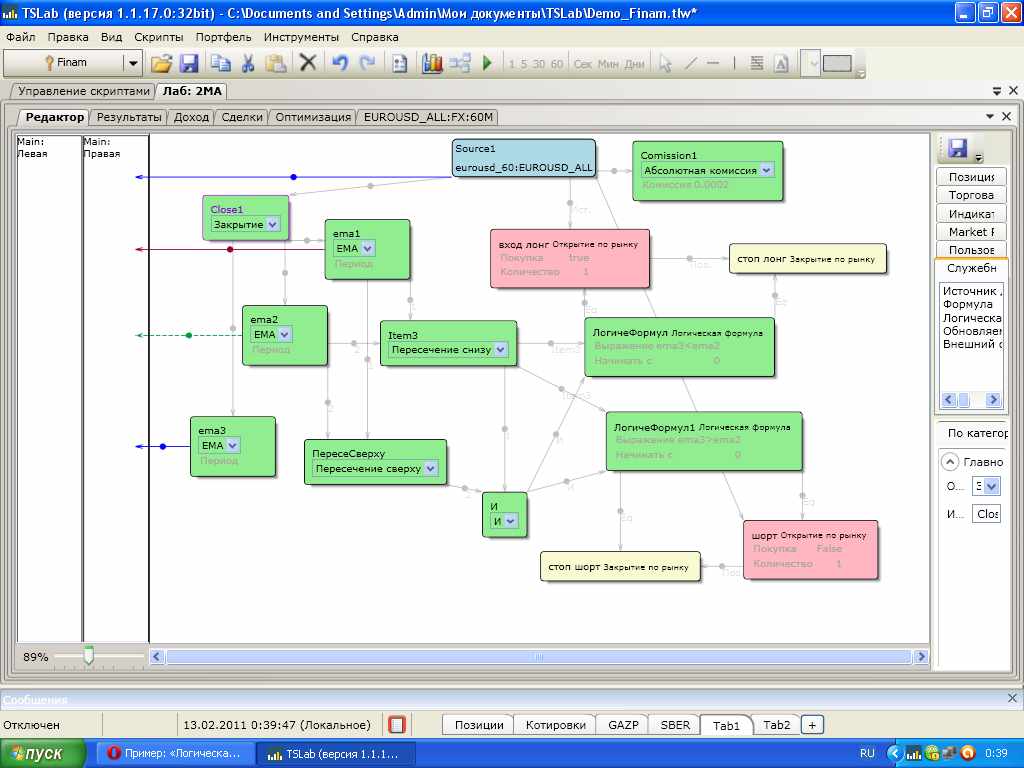
Task: Click the Позиции category button in right panel
Action: tap(971, 176)
